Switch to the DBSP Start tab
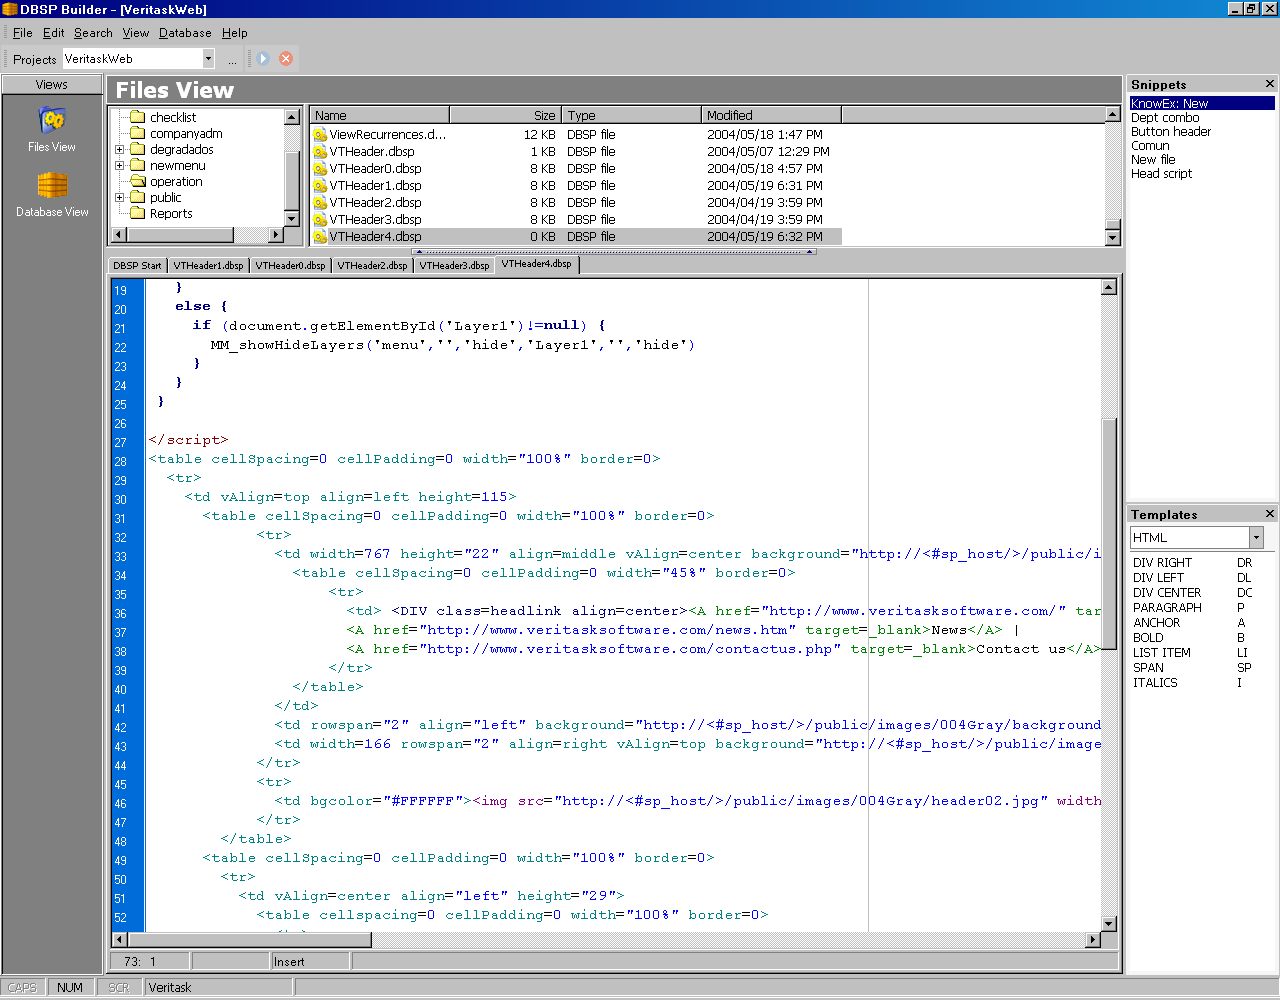1280x1000 pixels. pyautogui.click(x=137, y=266)
